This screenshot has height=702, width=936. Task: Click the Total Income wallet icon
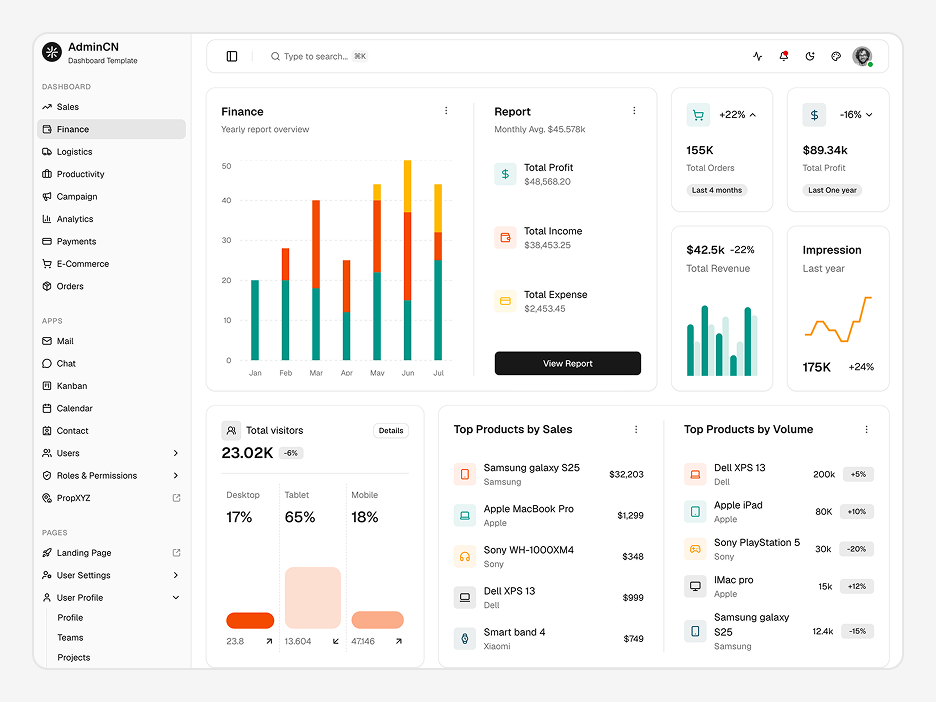505,238
